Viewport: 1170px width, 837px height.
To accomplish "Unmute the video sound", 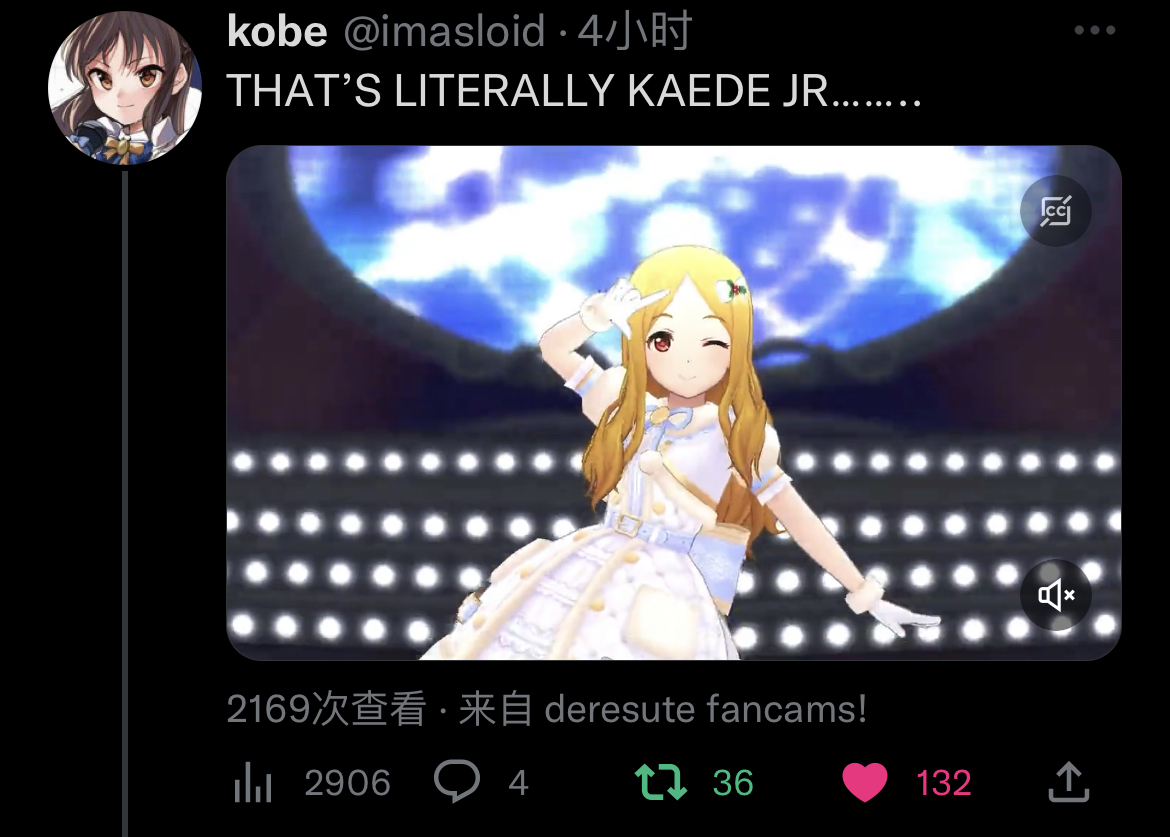I will coord(1056,595).
